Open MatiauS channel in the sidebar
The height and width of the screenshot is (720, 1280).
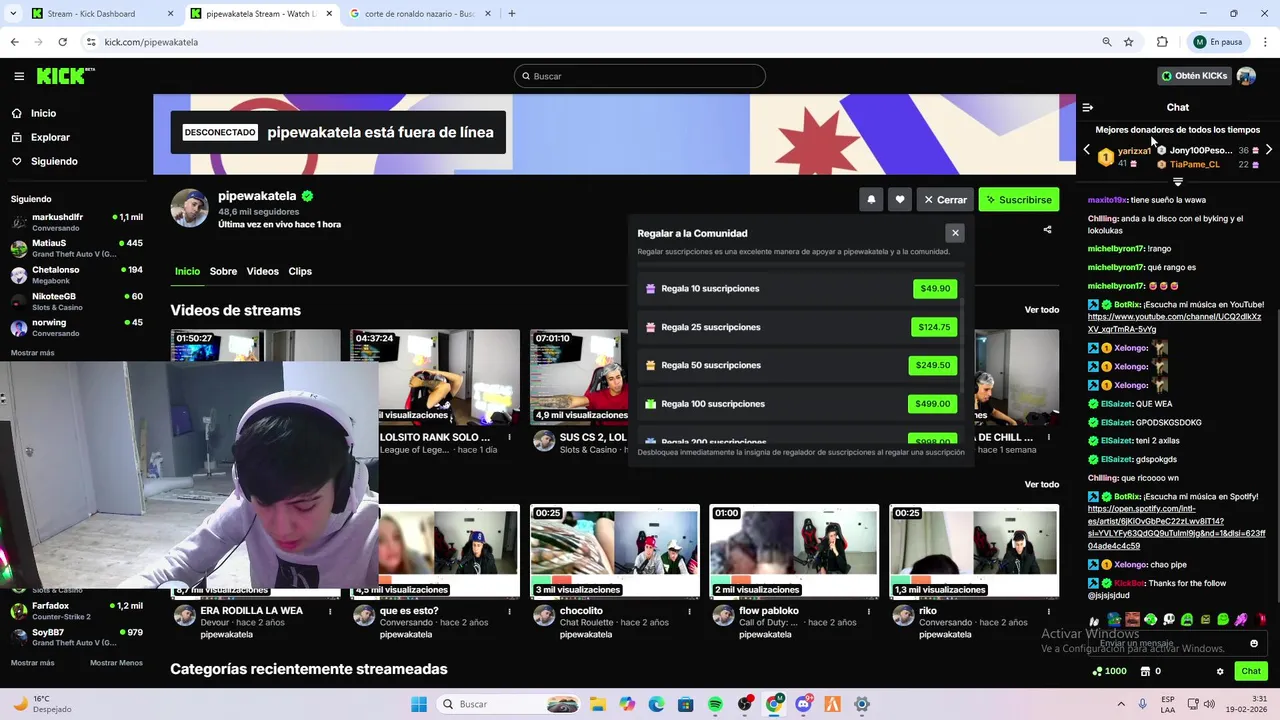77,248
